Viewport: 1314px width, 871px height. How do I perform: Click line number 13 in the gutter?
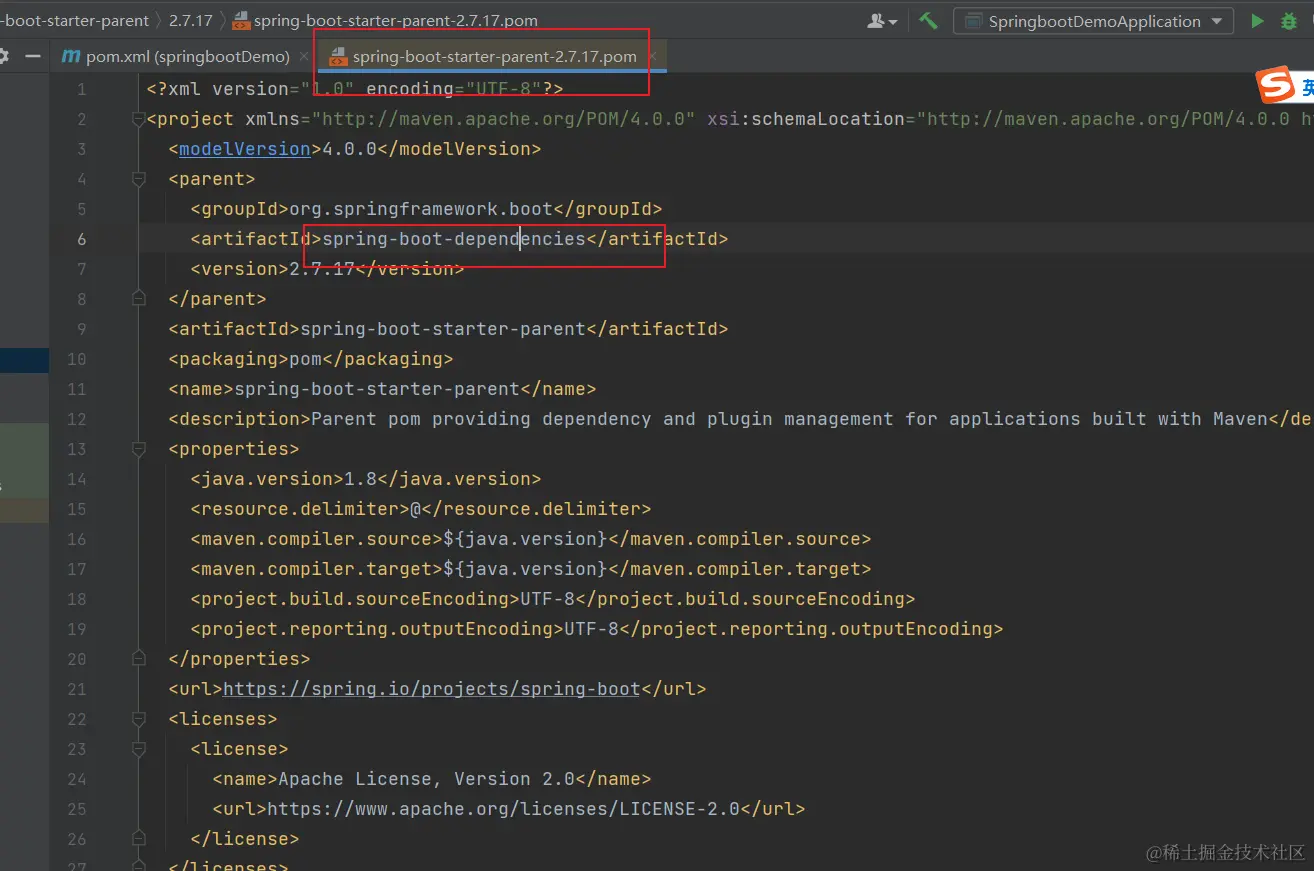[x=76, y=449]
